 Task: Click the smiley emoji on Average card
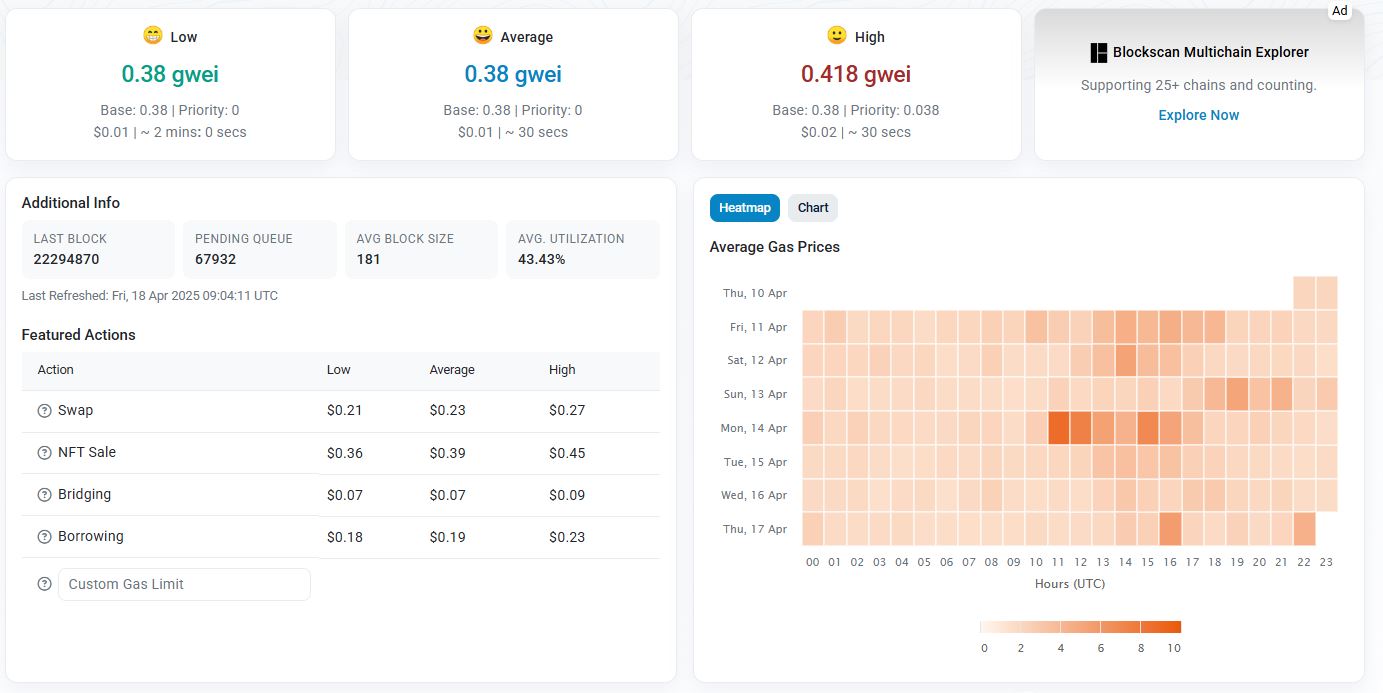[483, 36]
